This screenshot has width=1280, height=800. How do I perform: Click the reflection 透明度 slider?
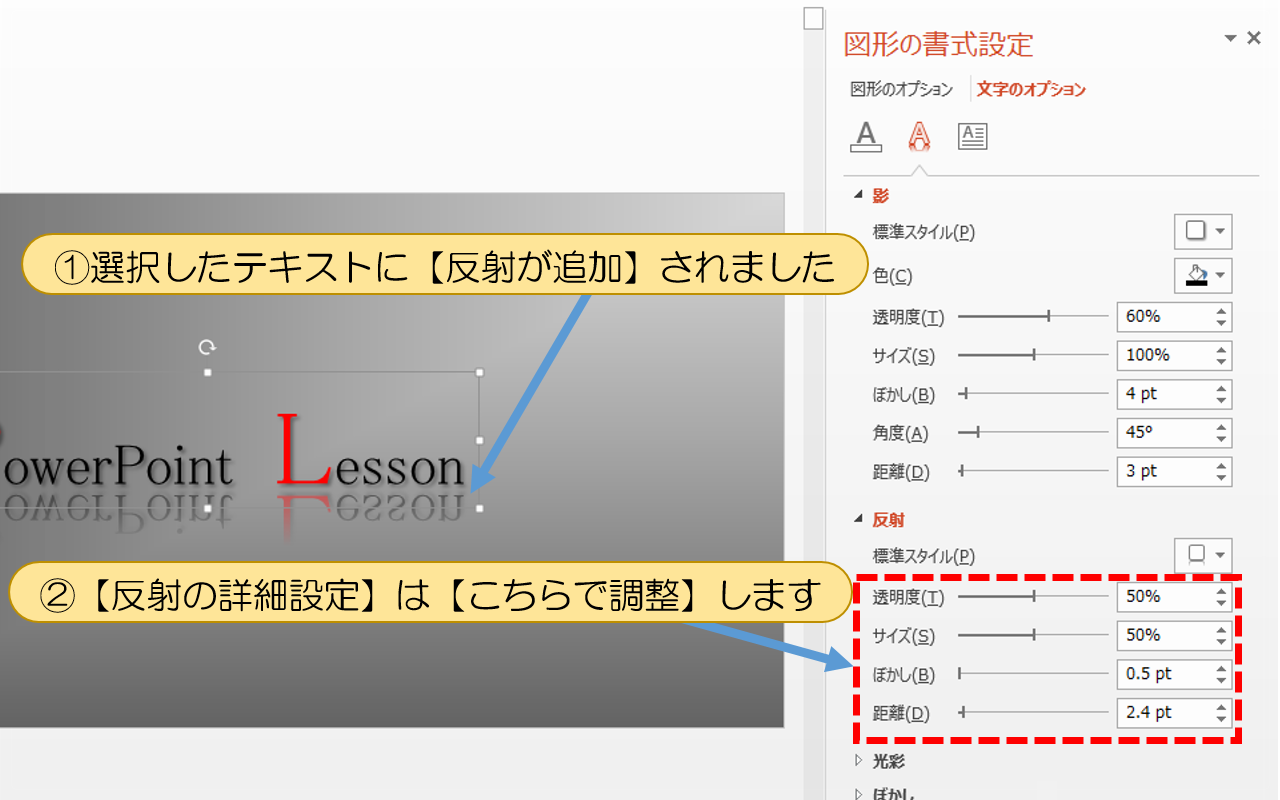pos(1033,596)
